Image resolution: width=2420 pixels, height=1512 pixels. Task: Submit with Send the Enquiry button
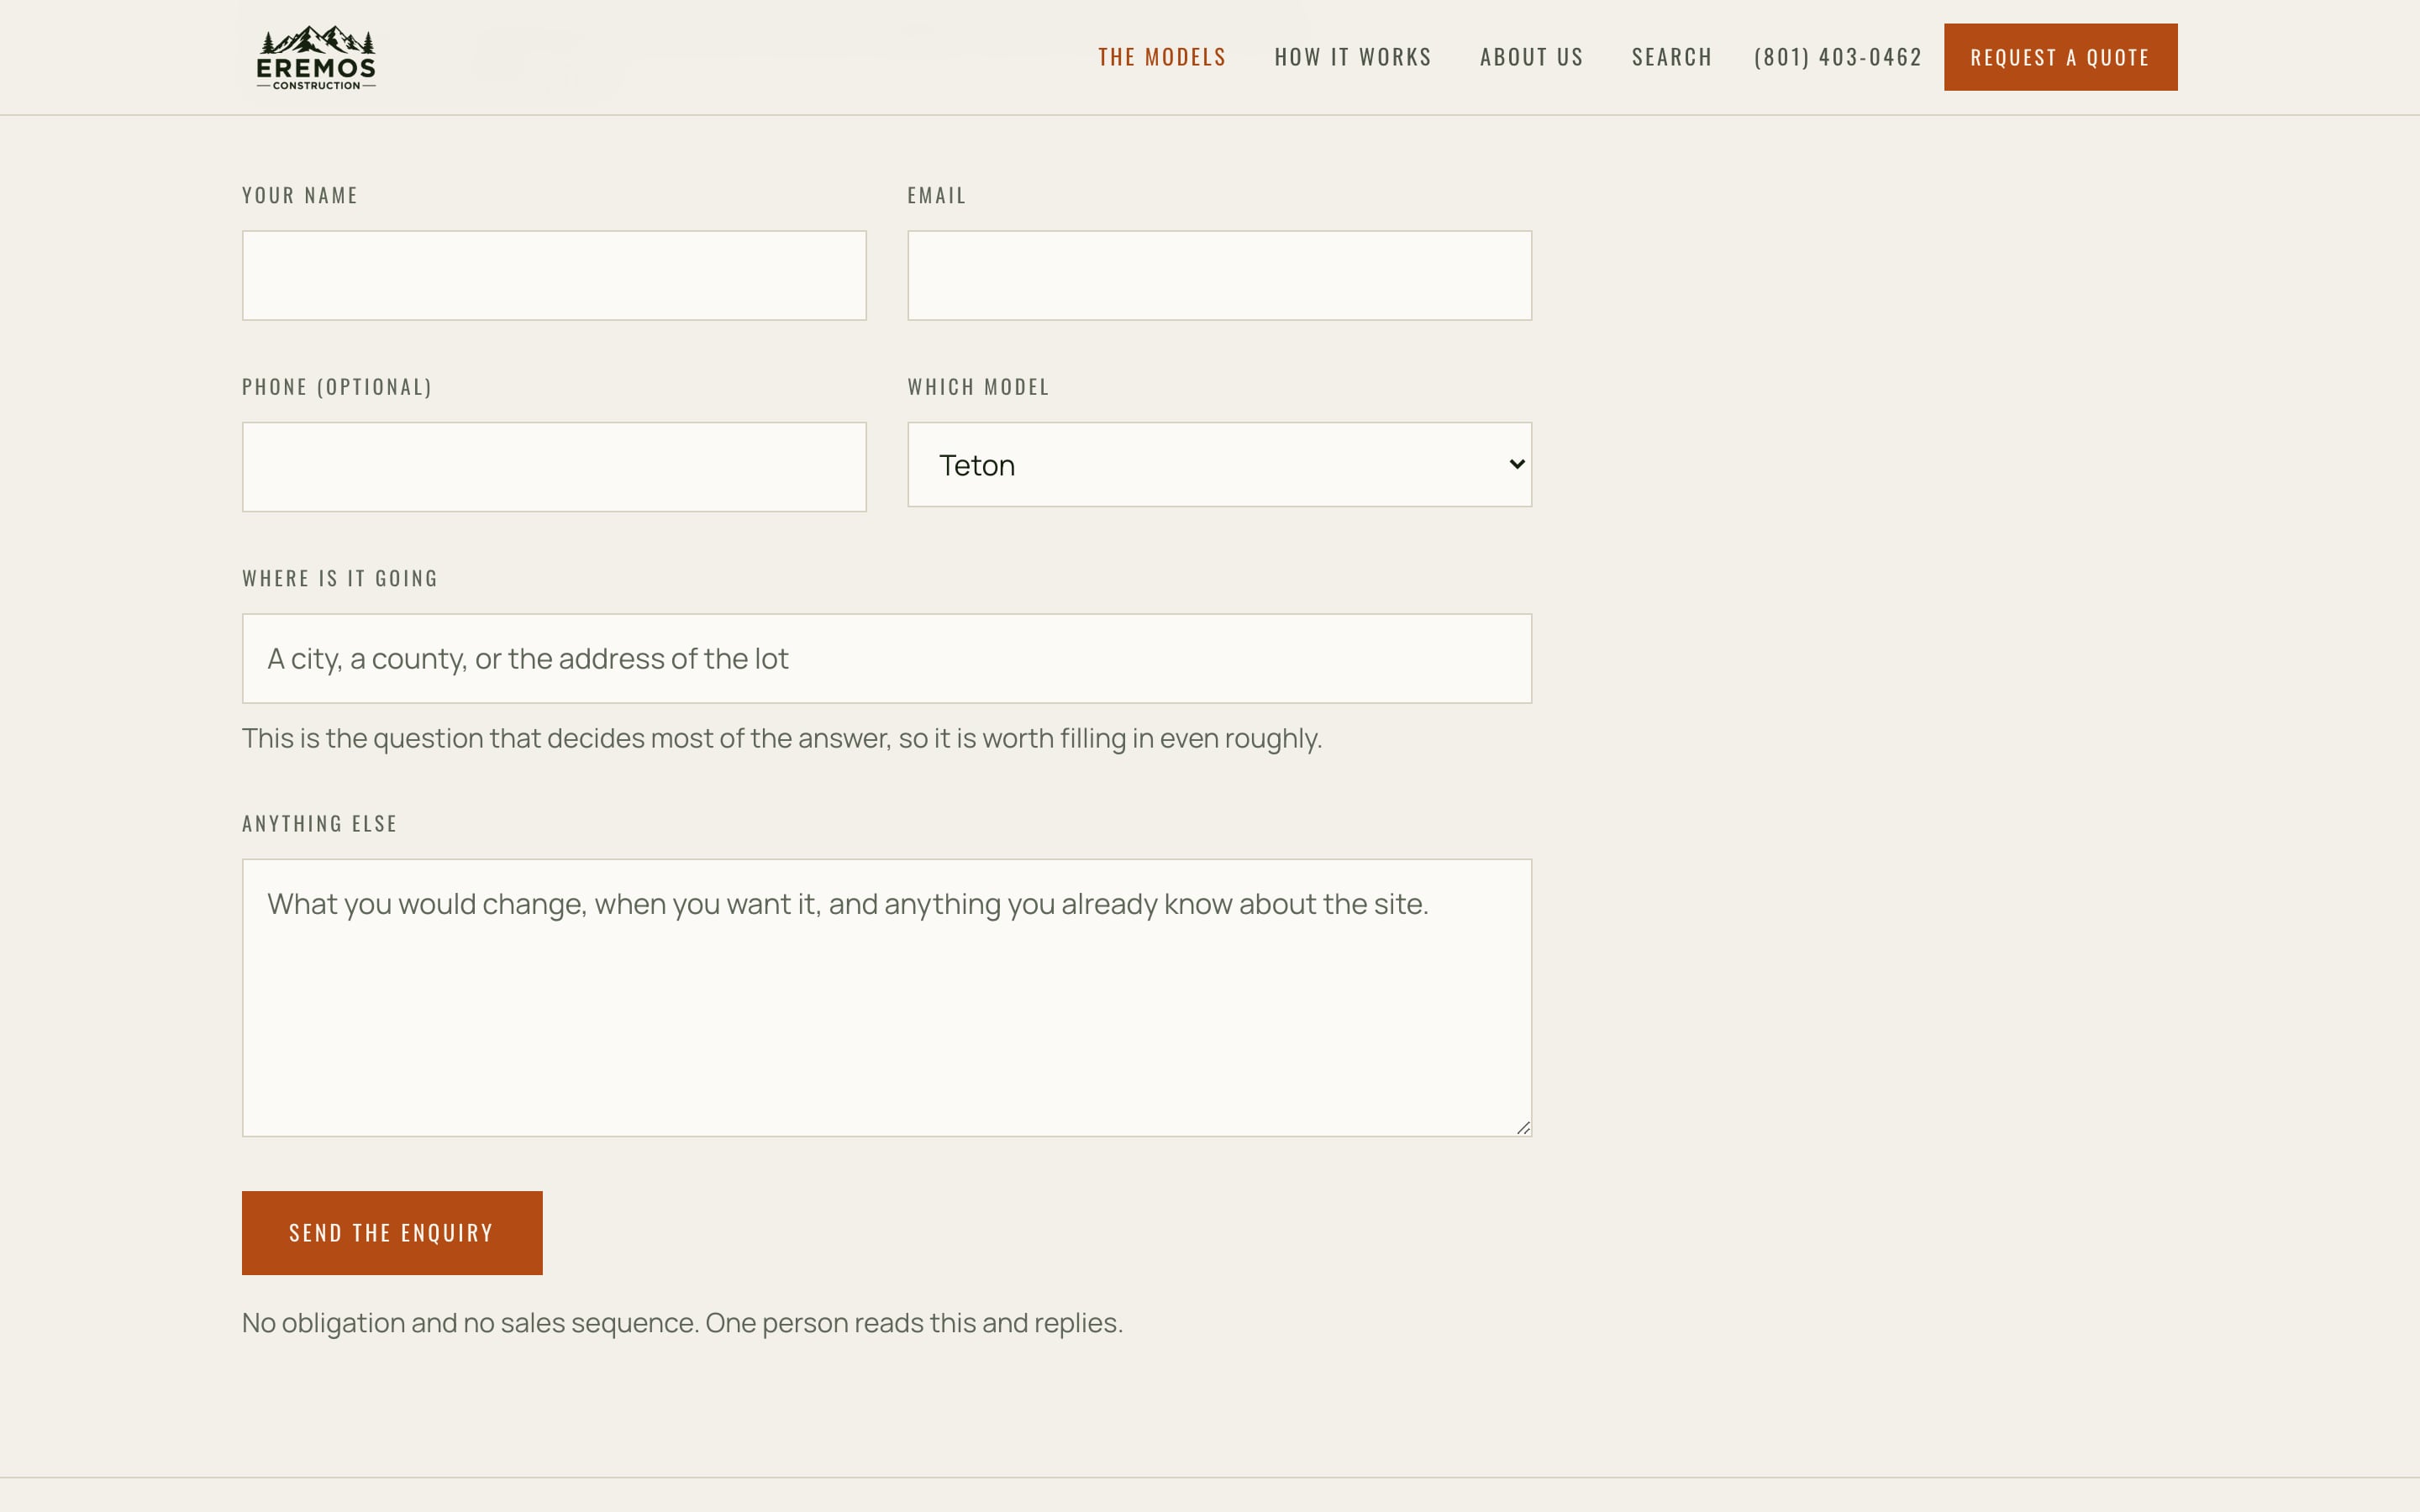[392, 1233]
